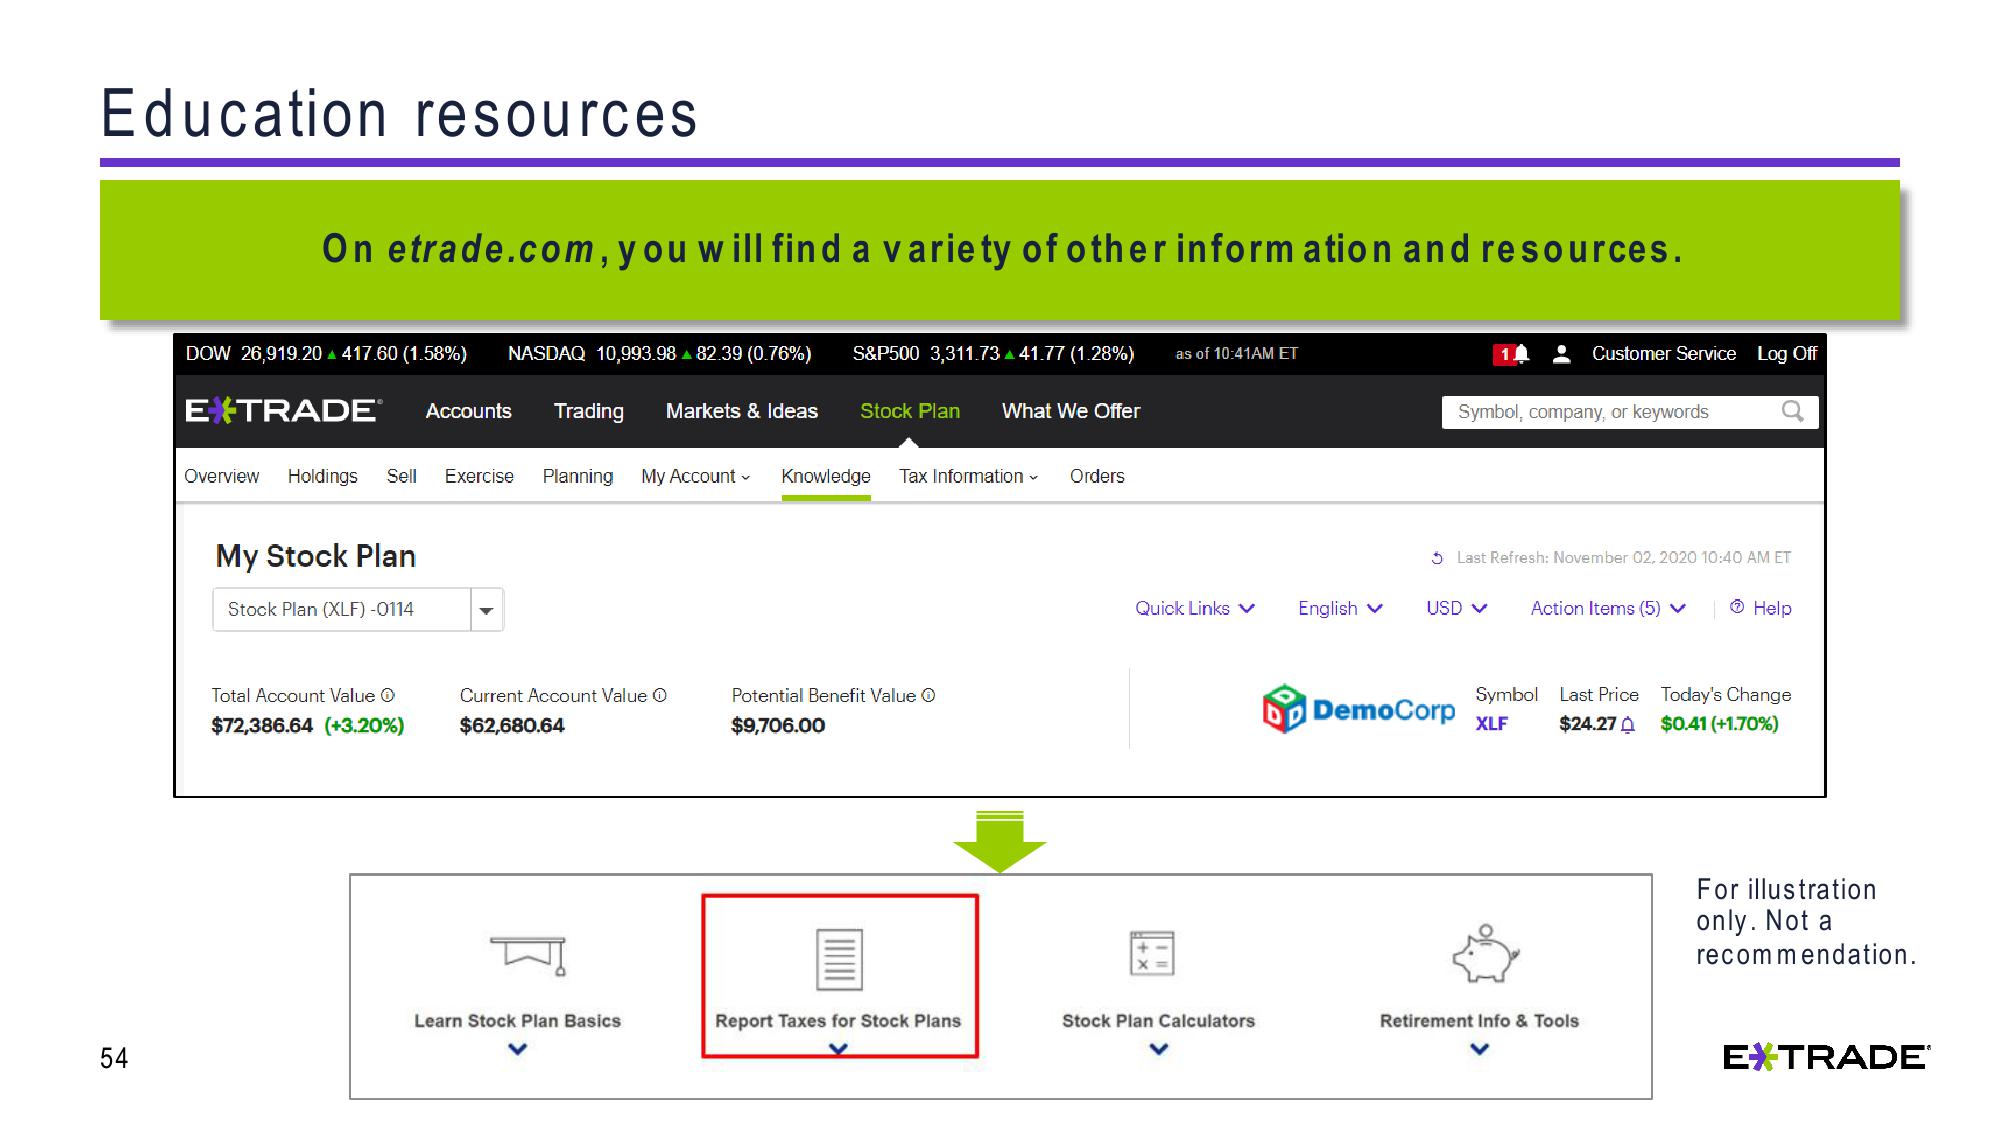Image resolution: width=2000 pixels, height=1124 pixels.
Task: Open What We Offer menu
Action: pyautogui.click(x=1071, y=411)
